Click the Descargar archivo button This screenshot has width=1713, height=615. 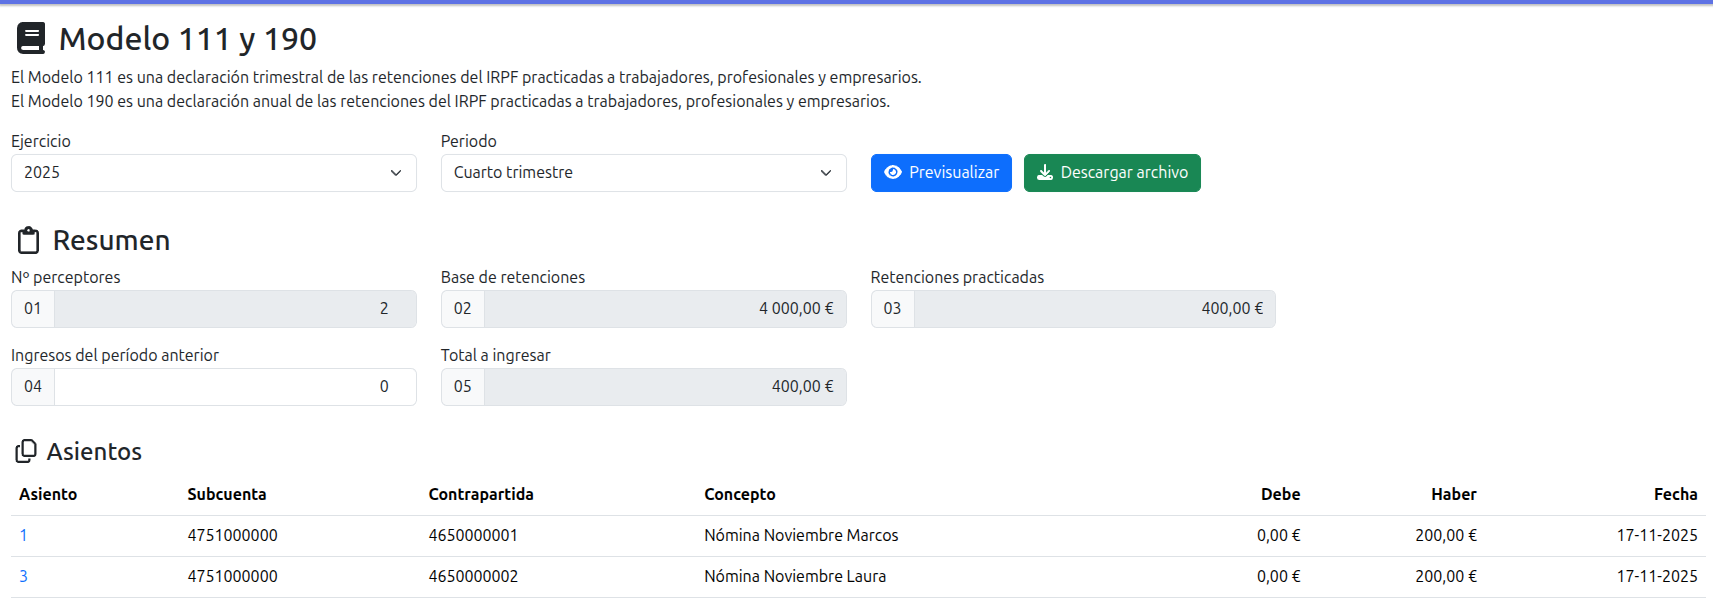(1112, 173)
